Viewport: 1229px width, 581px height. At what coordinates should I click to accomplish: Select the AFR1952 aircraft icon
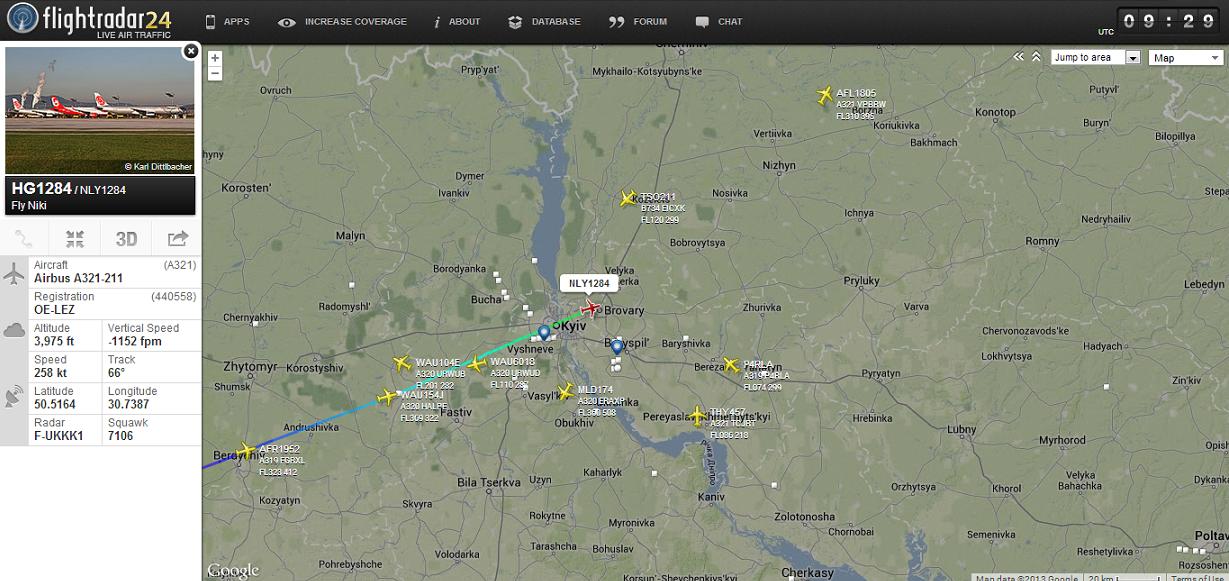click(x=246, y=451)
